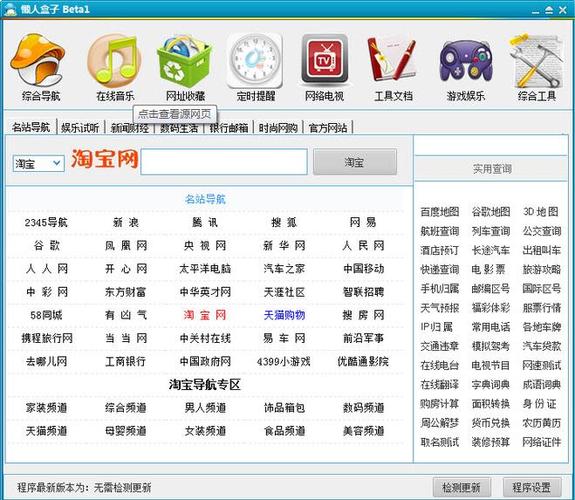Screen dimensions: 575x500
Task: Switch to the 银行邮箱 tab
Action: [x=228, y=128]
